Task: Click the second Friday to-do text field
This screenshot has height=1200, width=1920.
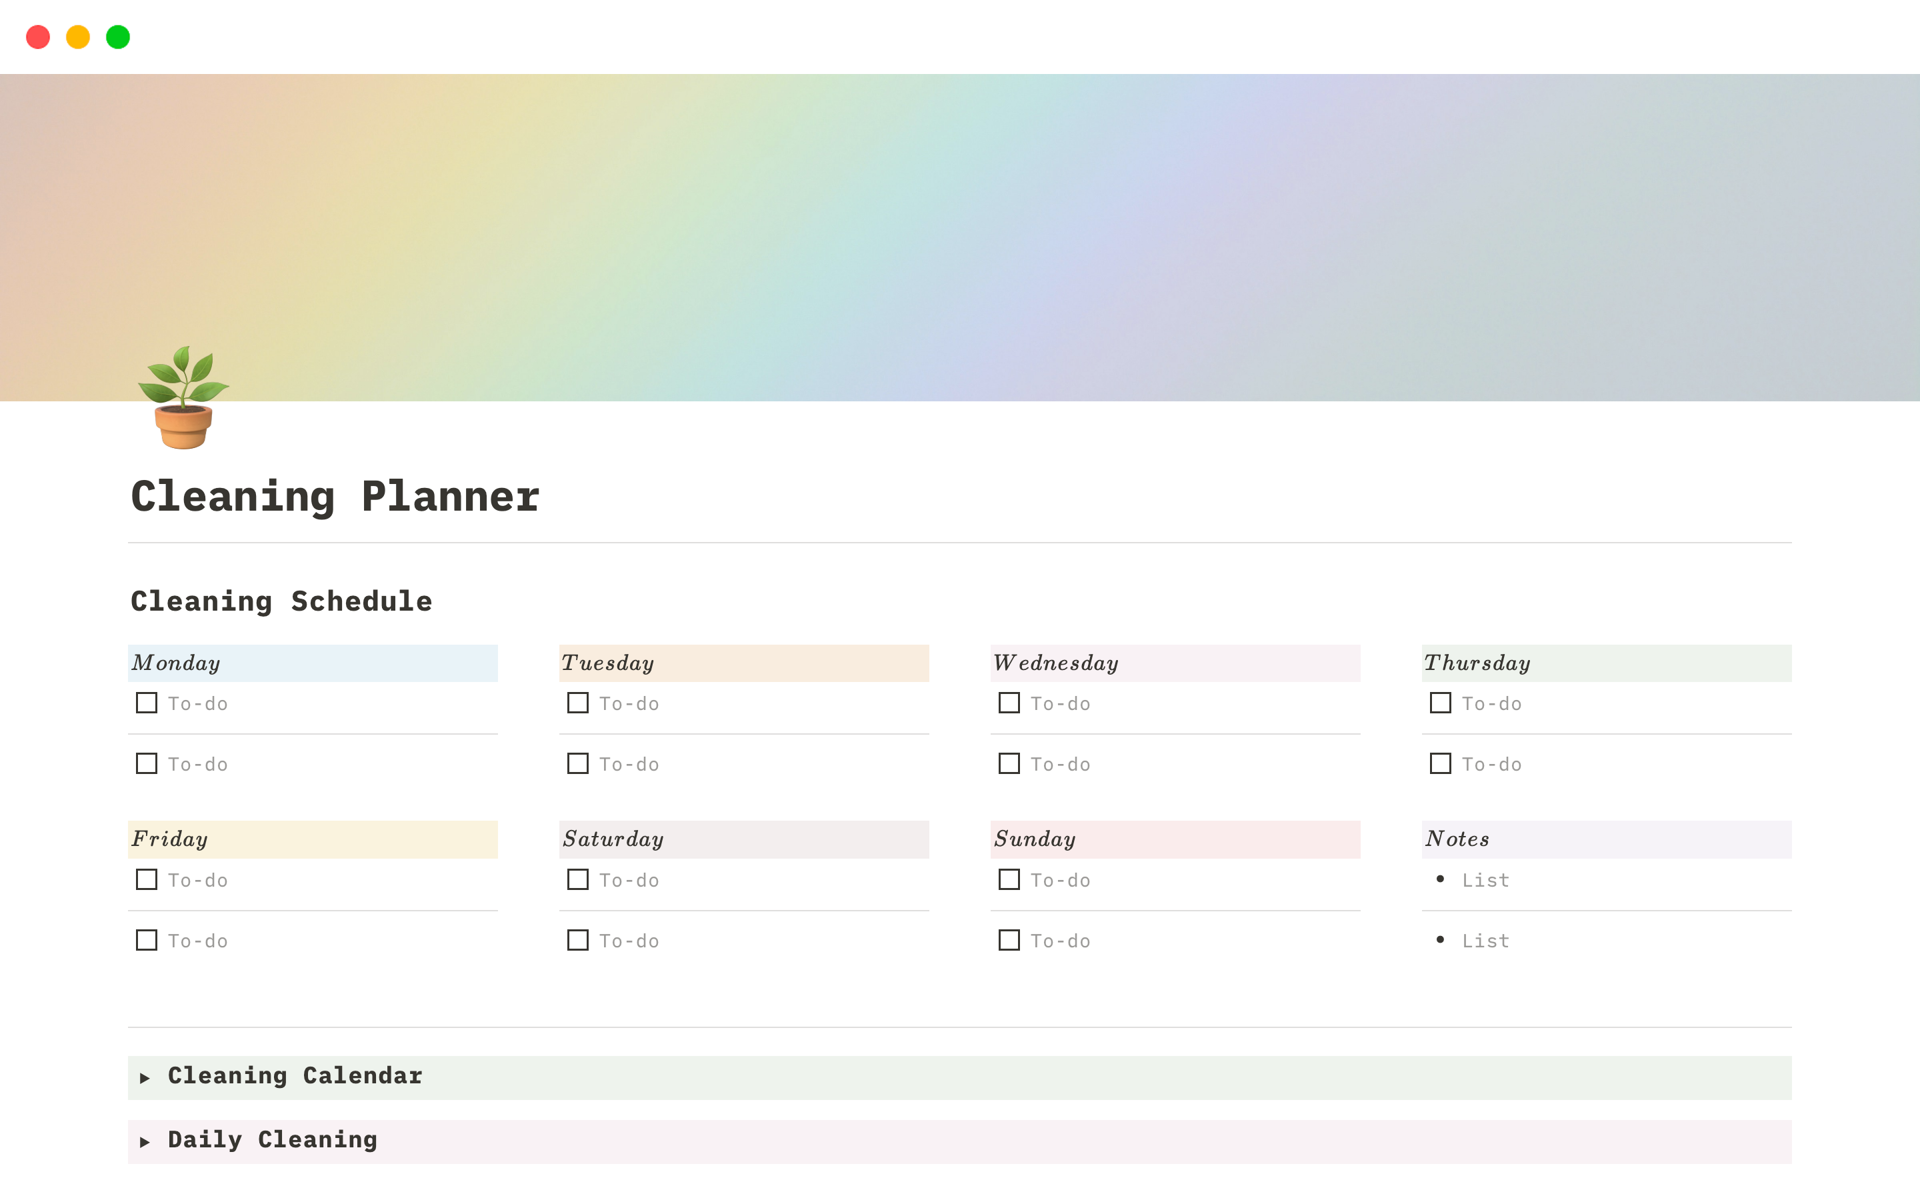Action: tap(198, 941)
